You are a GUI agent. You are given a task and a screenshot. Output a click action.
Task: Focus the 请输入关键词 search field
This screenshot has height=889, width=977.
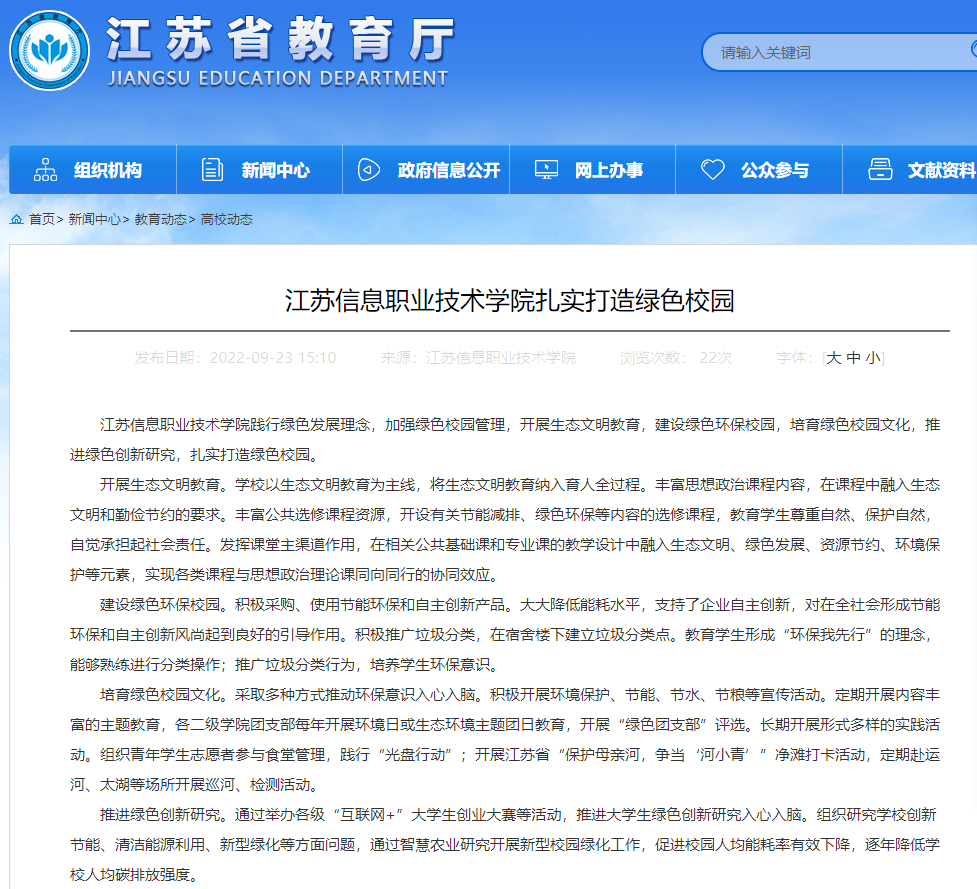839,52
